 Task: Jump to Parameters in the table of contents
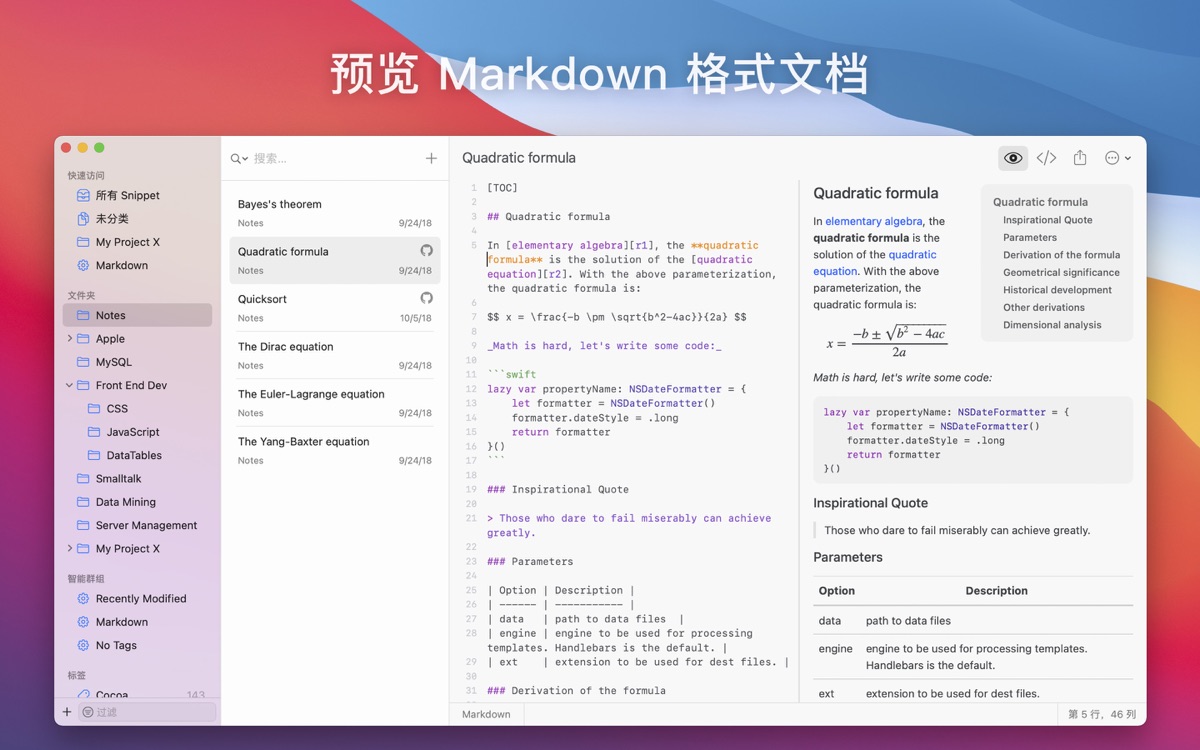click(1030, 238)
